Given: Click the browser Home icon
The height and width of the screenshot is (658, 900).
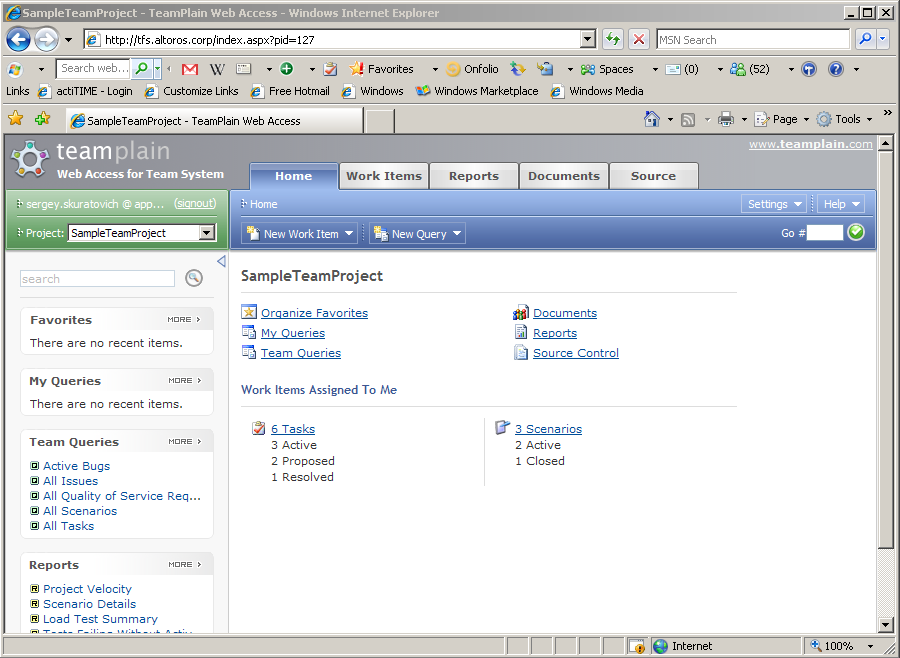Looking at the screenshot, I should [651, 119].
